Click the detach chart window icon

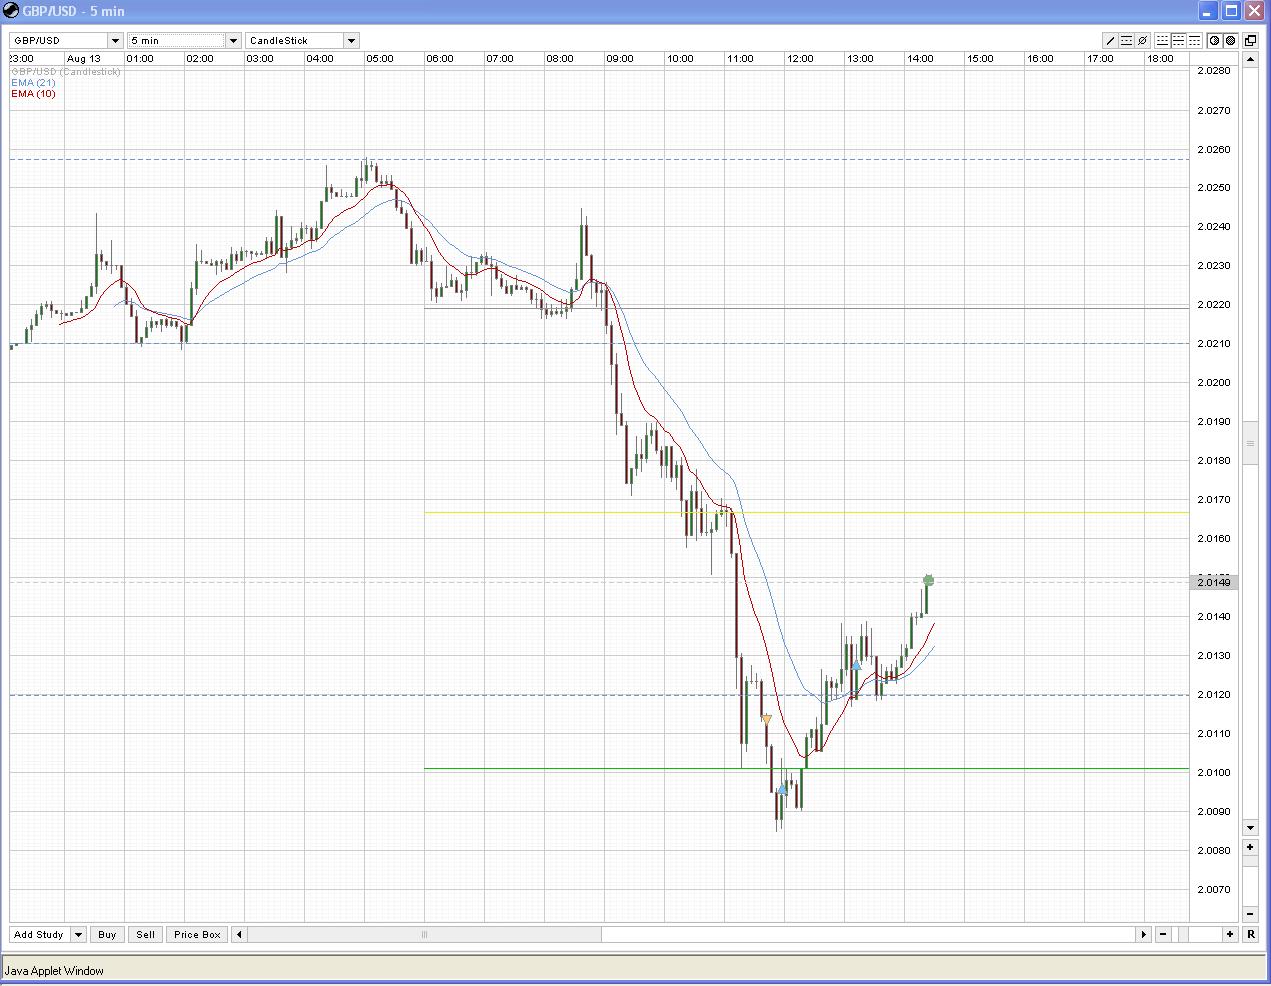[x=1250, y=41]
